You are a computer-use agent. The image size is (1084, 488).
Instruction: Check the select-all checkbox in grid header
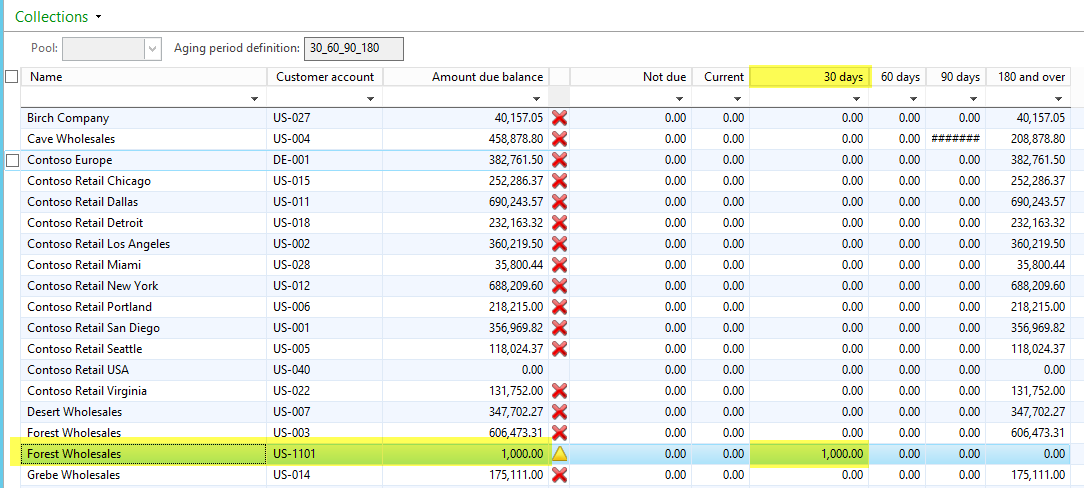(12, 77)
